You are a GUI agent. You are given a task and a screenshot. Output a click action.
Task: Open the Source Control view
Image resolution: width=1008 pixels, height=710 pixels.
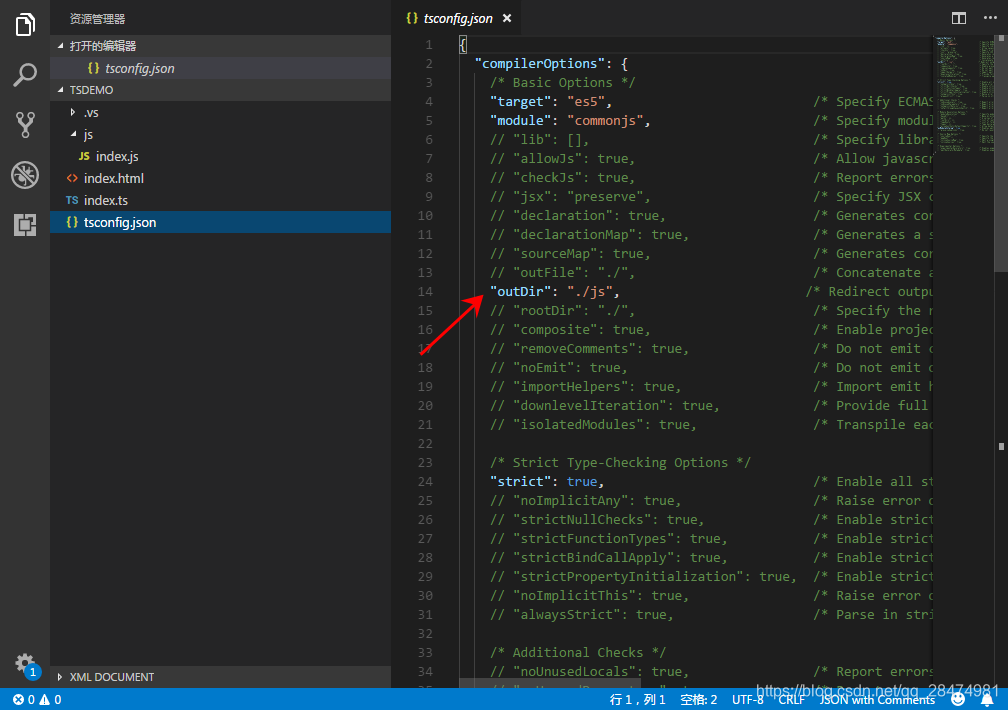tap(25, 125)
